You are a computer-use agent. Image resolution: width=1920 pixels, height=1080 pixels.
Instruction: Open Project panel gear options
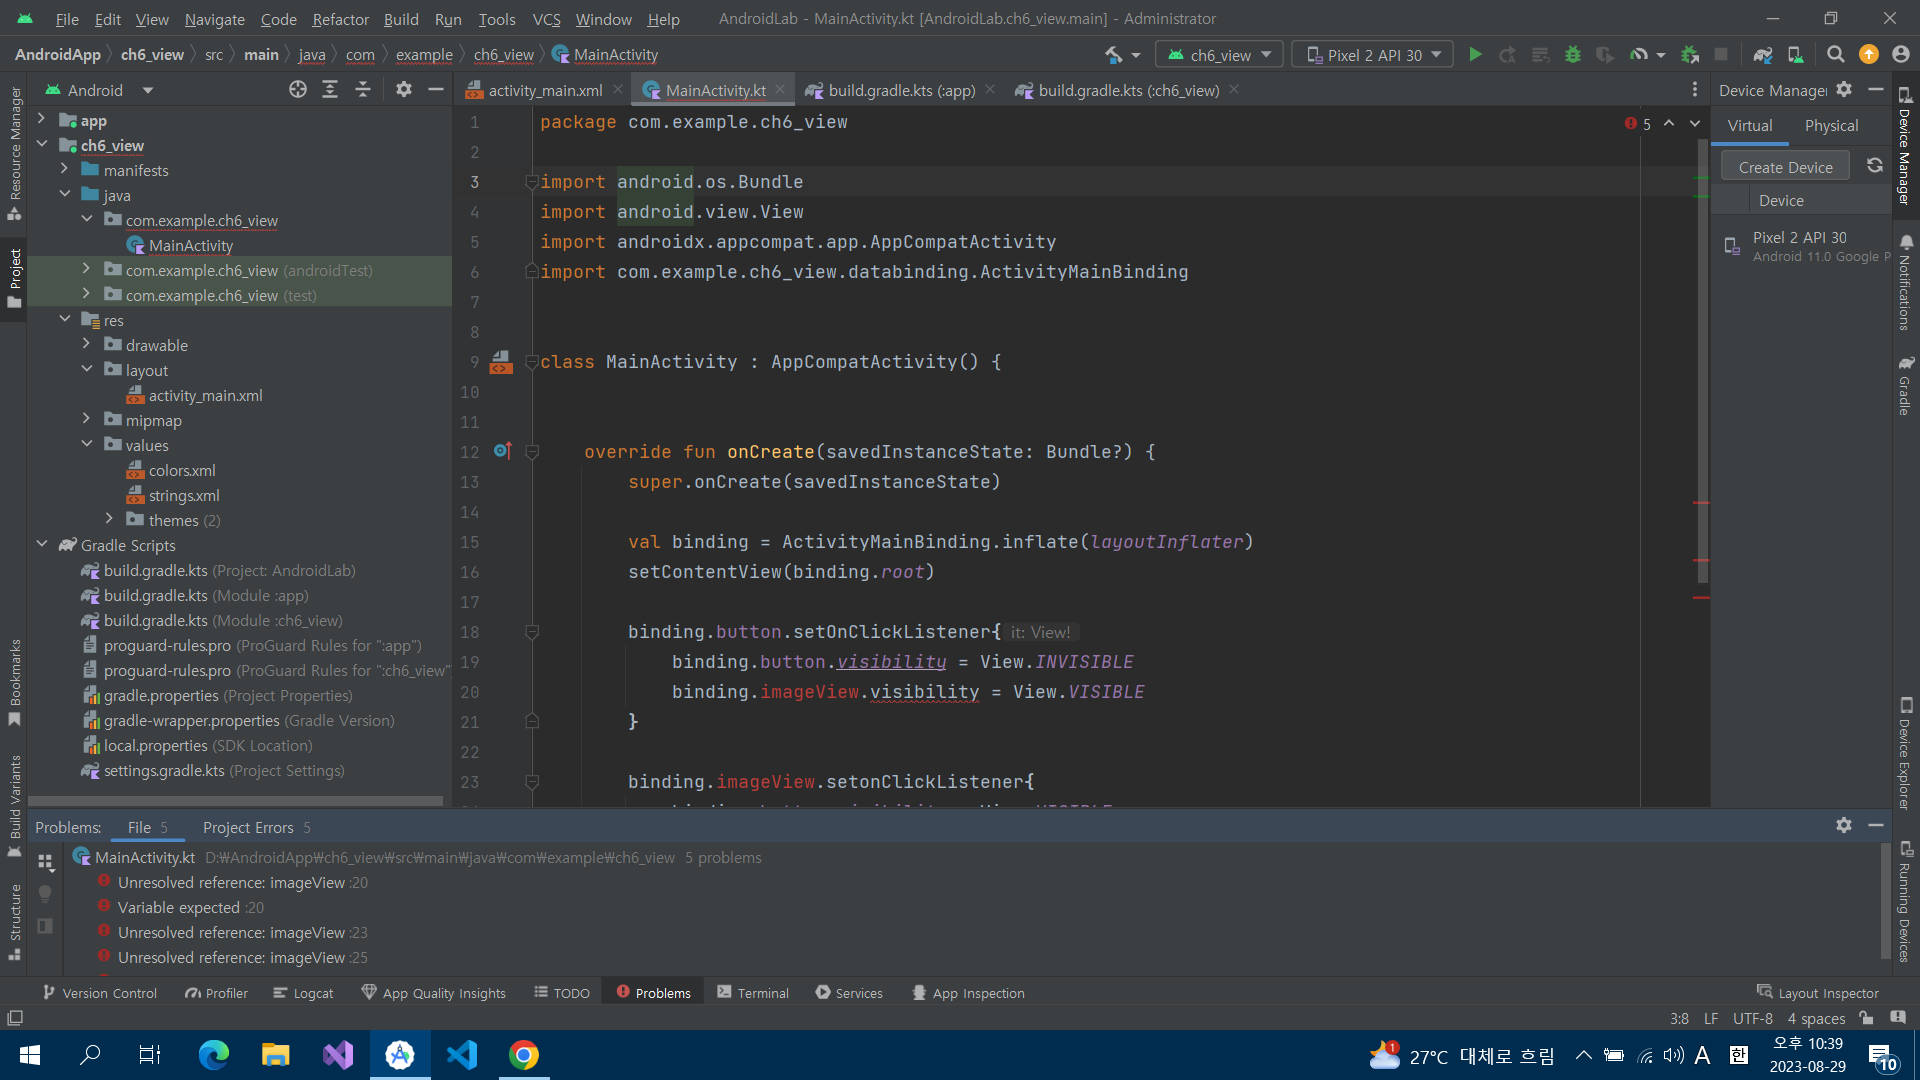(x=403, y=90)
